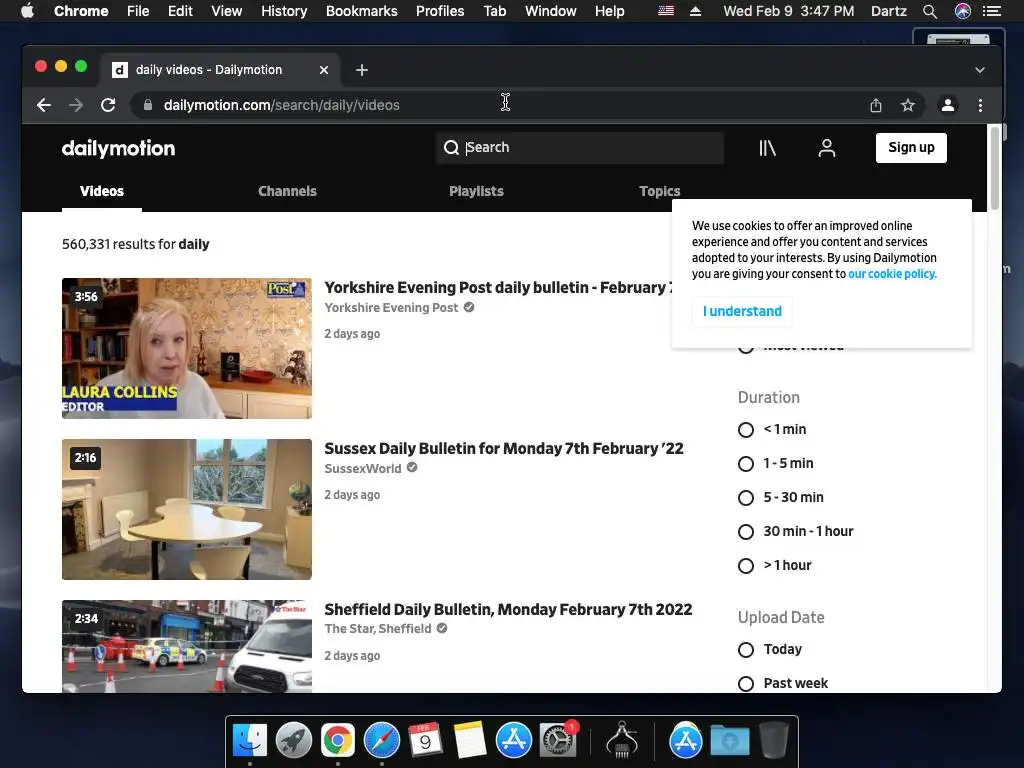Switch to the Playlists tab
This screenshot has width=1024, height=768.
click(476, 191)
